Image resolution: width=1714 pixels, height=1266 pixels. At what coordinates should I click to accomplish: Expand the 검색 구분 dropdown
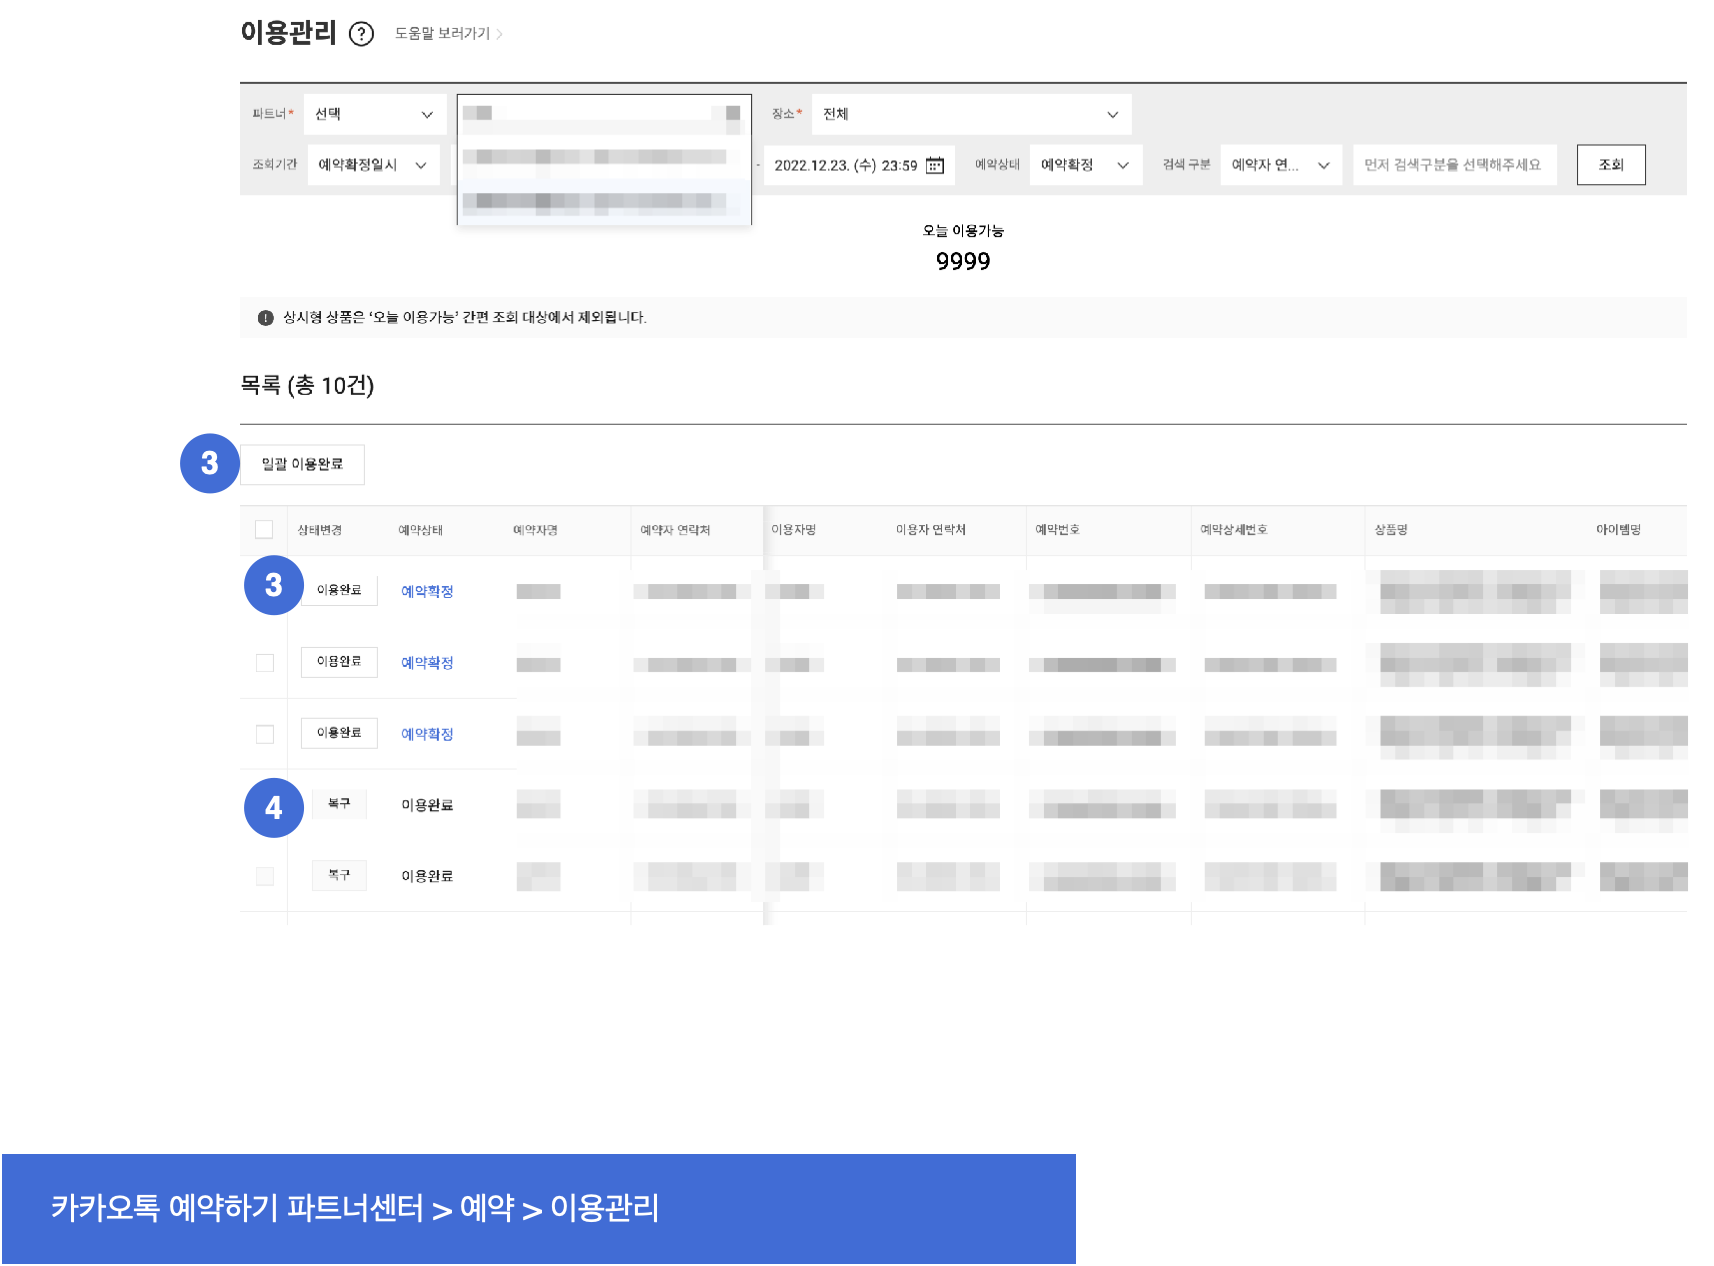pos(1281,165)
